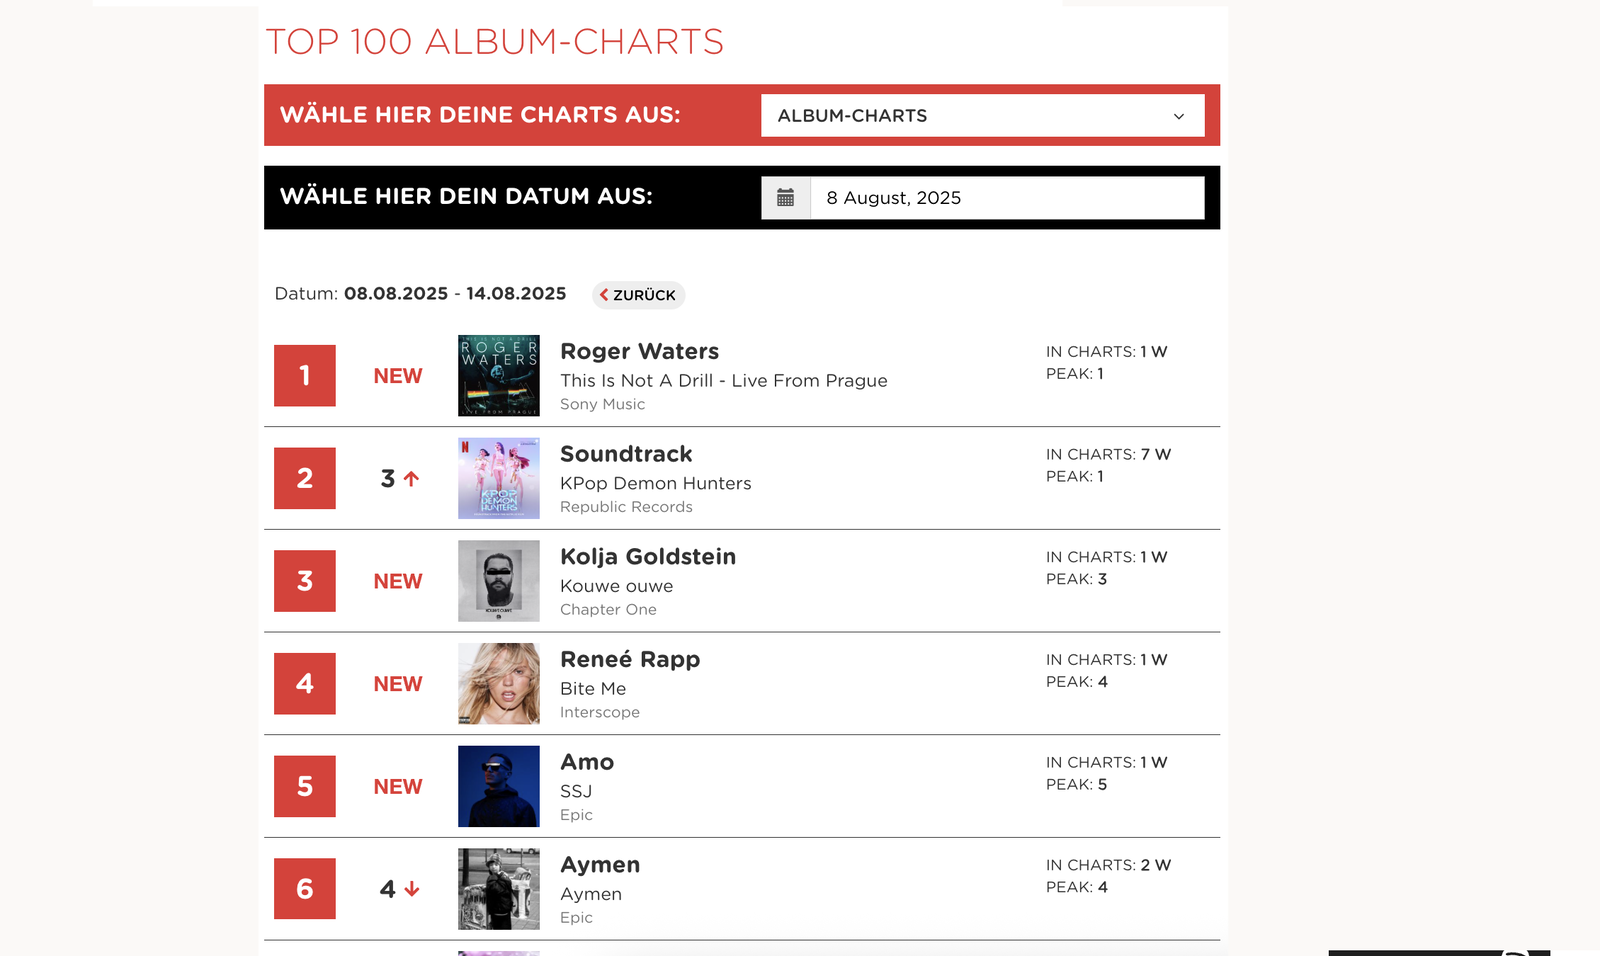This screenshot has width=1600, height=956.
Task: Open the calendar date picker icon
Action: (x=786, y=197)
